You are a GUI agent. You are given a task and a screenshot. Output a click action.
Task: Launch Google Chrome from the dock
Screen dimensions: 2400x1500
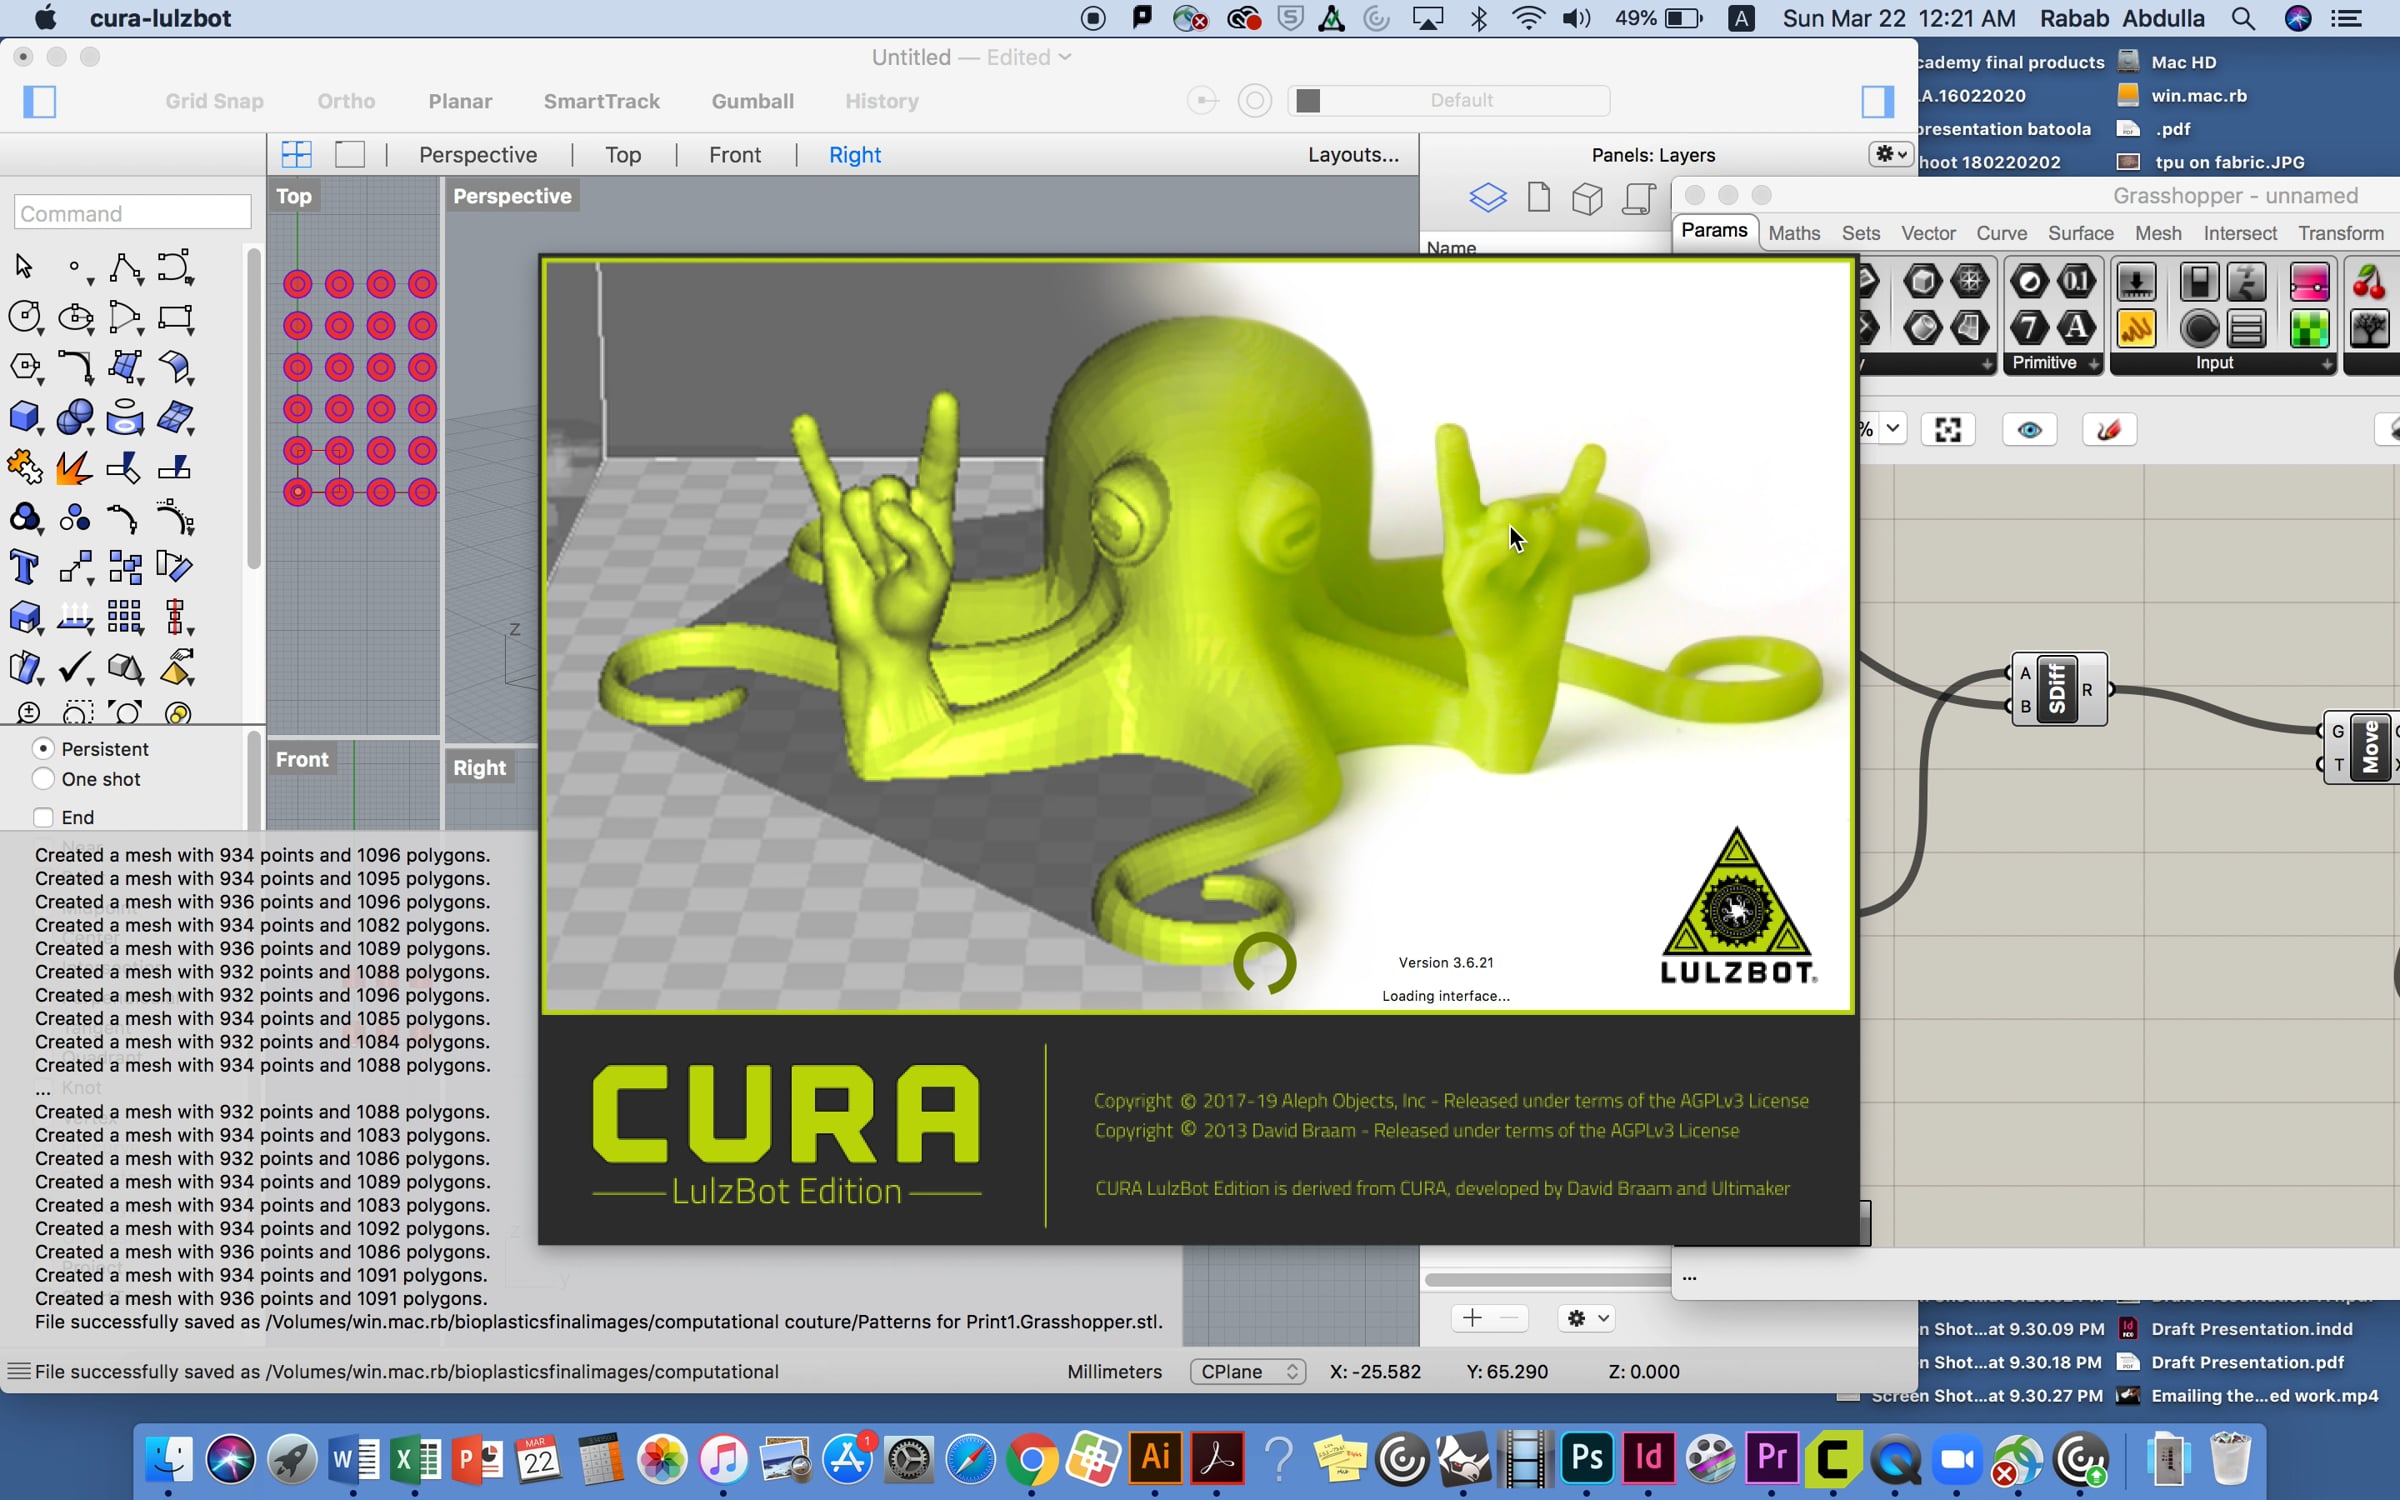1032,1458
